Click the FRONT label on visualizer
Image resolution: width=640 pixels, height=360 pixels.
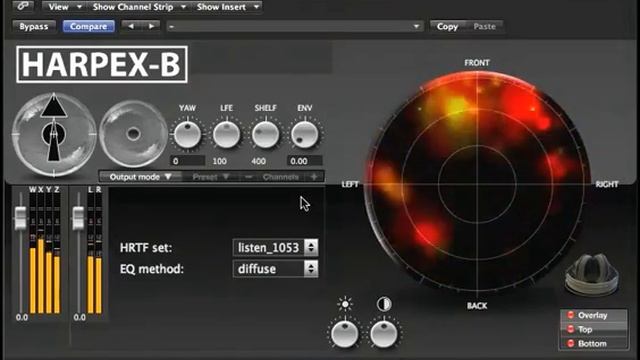(477, 63)
